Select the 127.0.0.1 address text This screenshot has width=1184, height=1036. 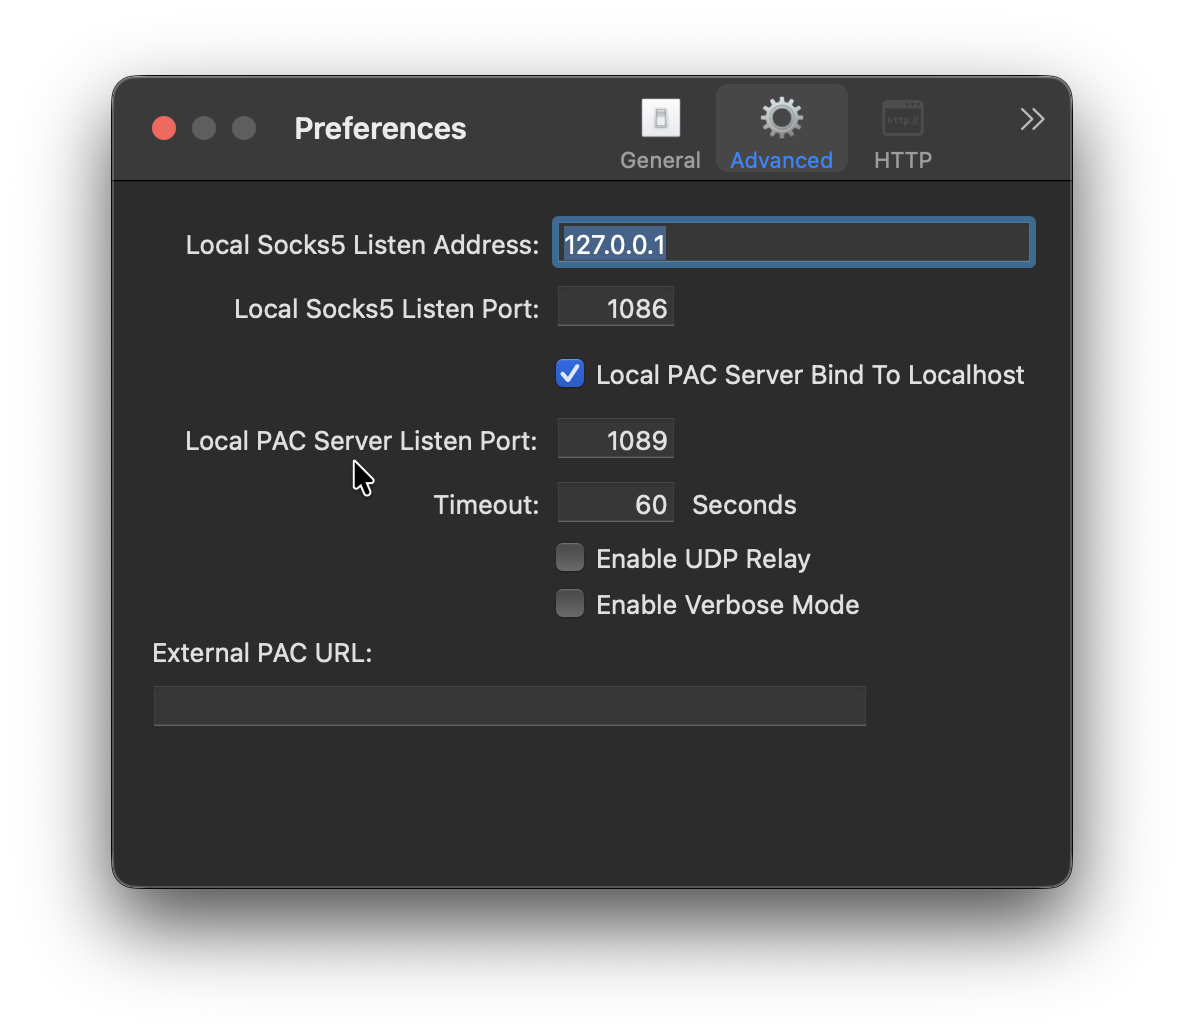click(x=612, y=243)
